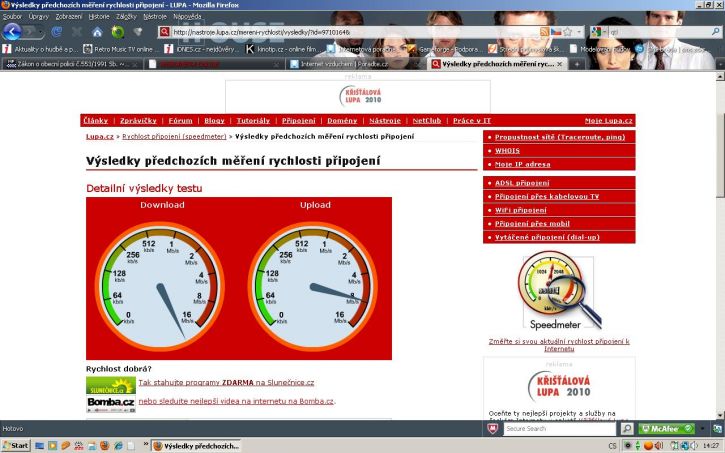Click the RSS feed icon in address bar

pos(544,31)
